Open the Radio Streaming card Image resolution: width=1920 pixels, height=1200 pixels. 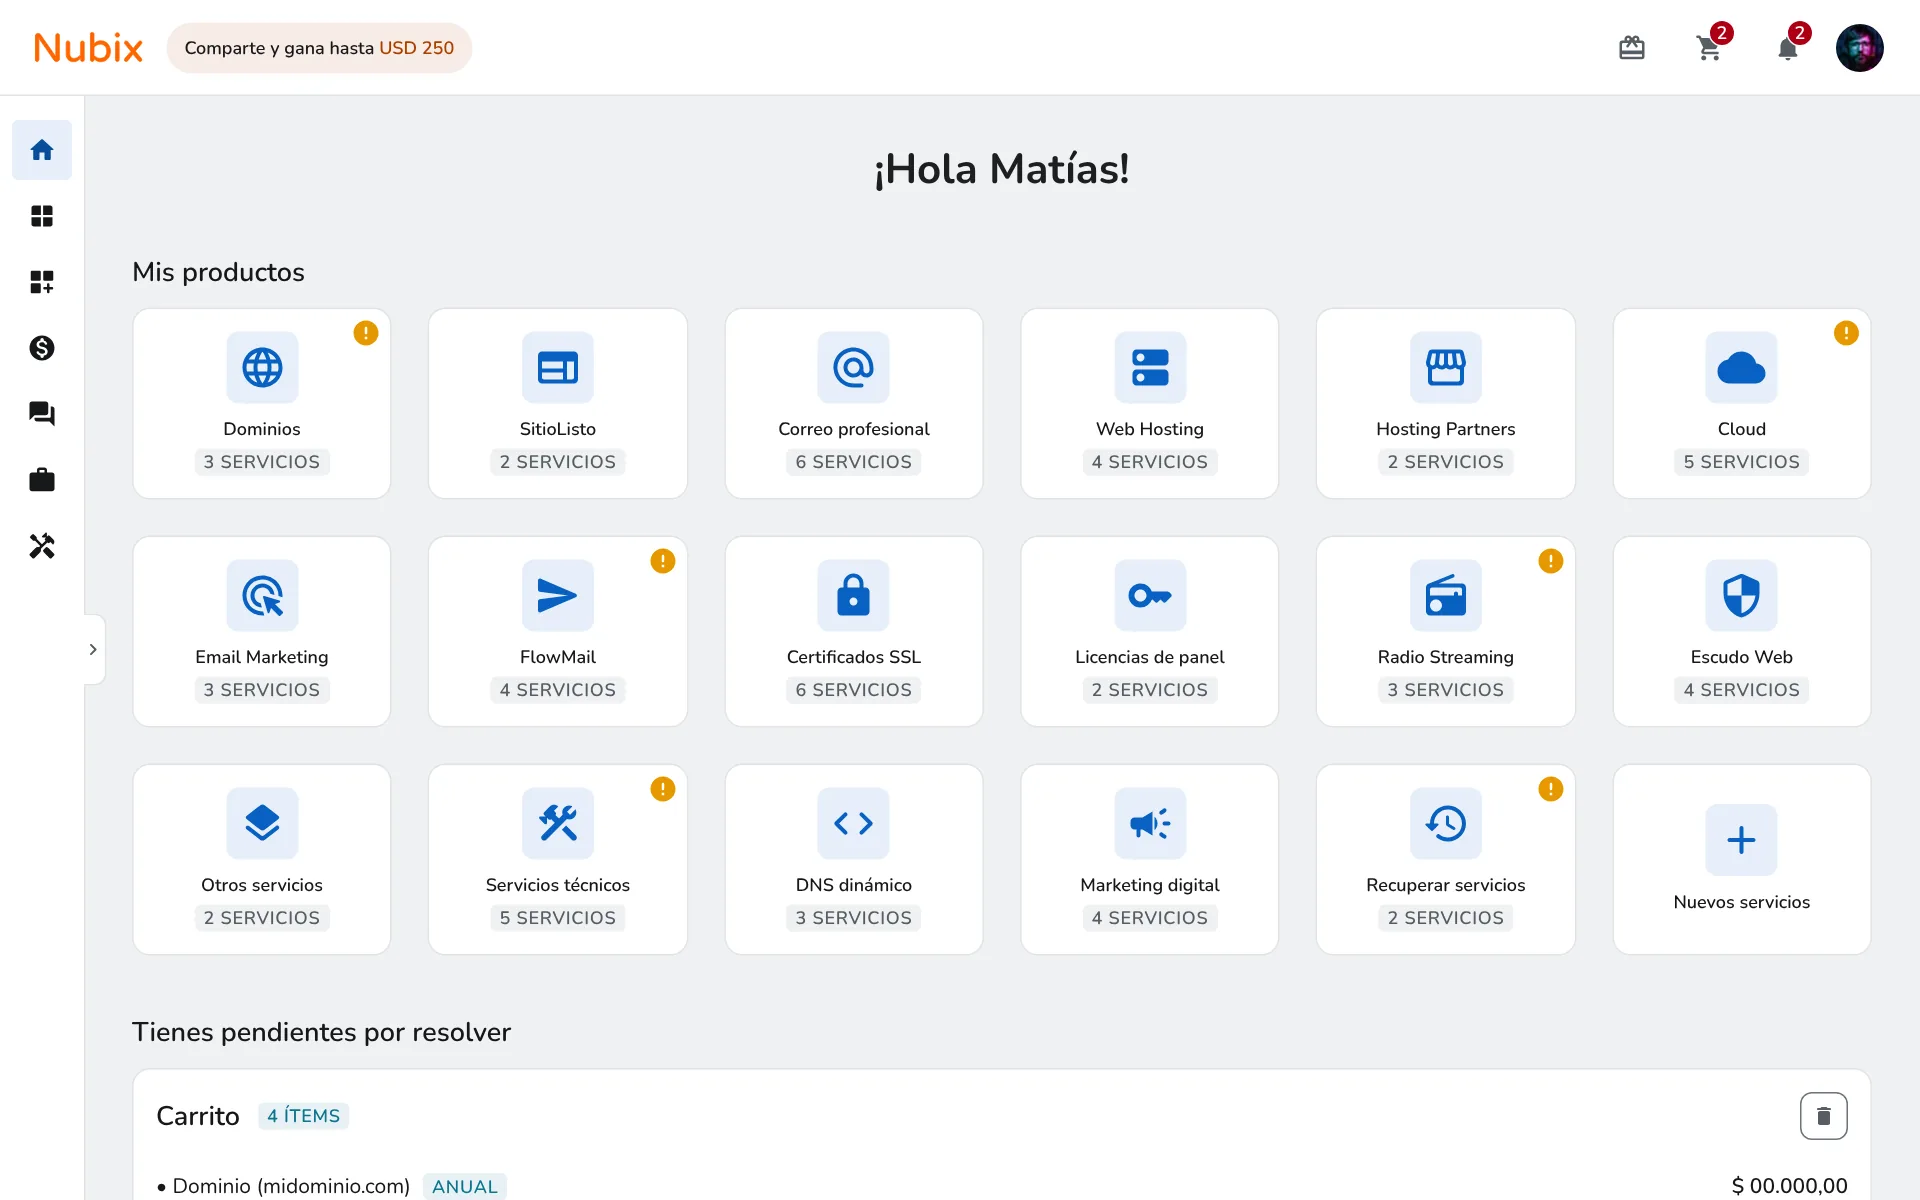coord(1446,632)
